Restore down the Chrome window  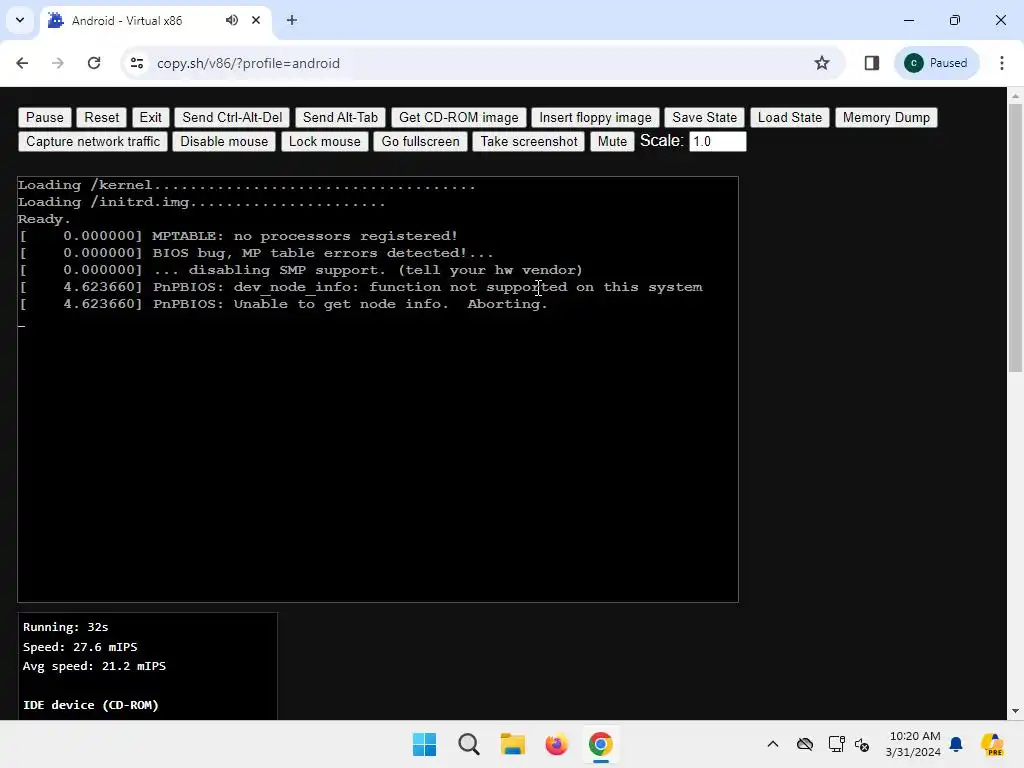pyautogui.click(x=955, y=20)
